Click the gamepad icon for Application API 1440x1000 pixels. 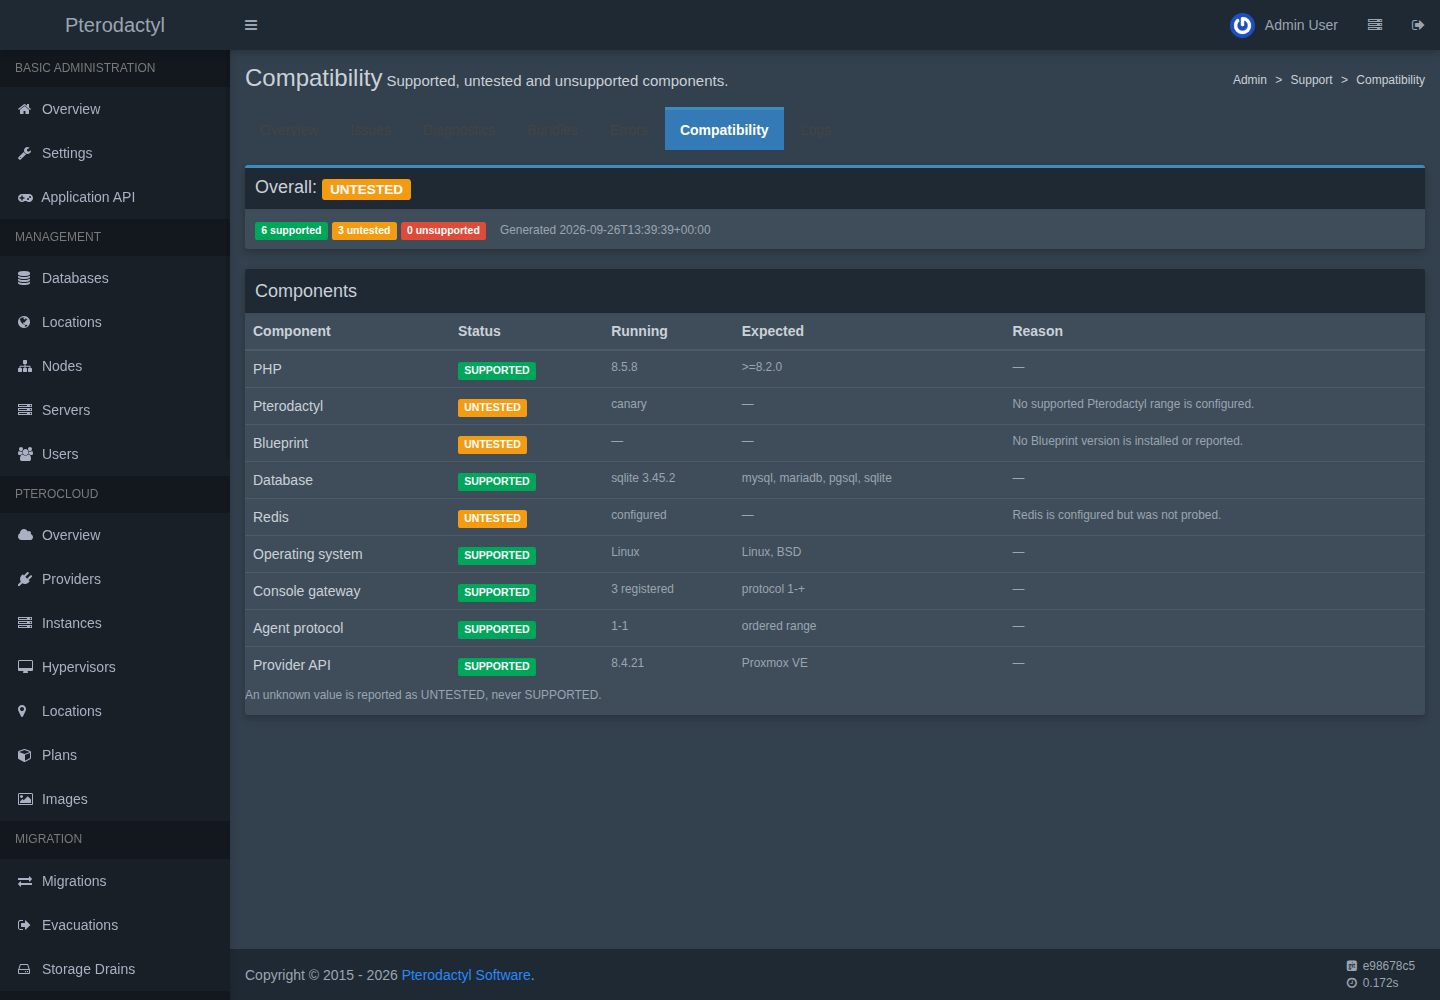(25, 198)
